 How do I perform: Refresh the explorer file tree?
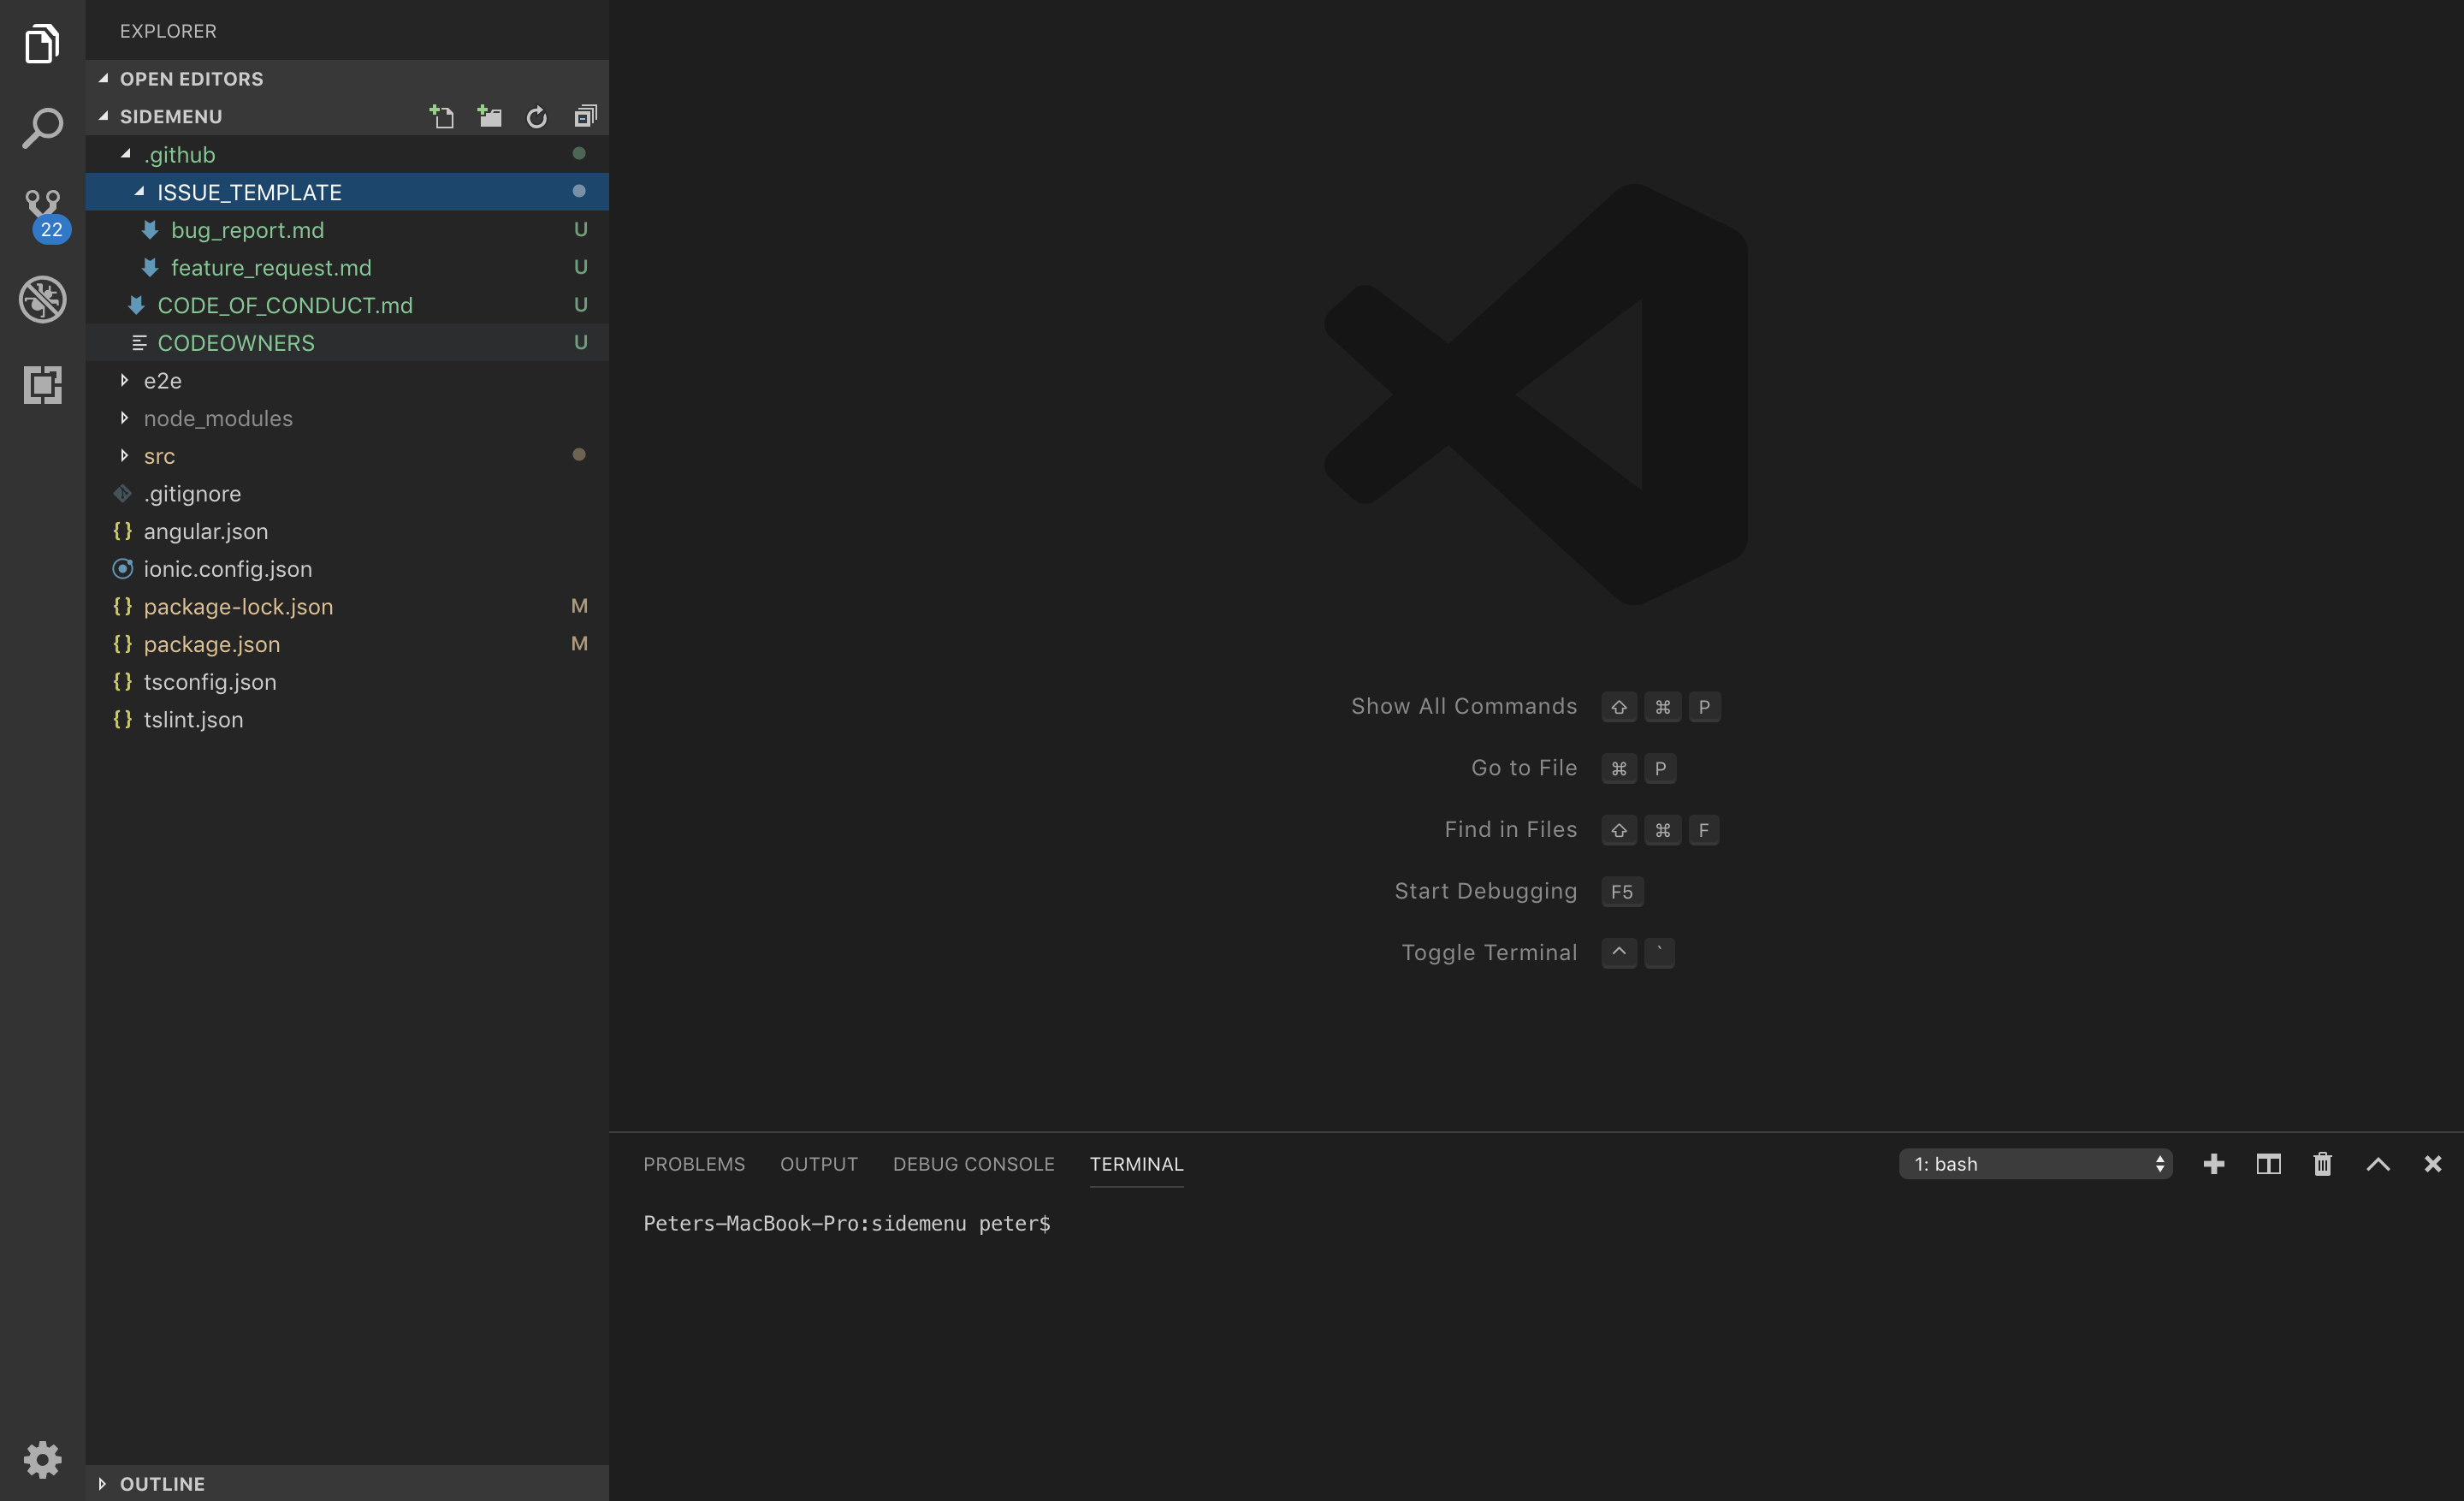(x=537, y=117)
